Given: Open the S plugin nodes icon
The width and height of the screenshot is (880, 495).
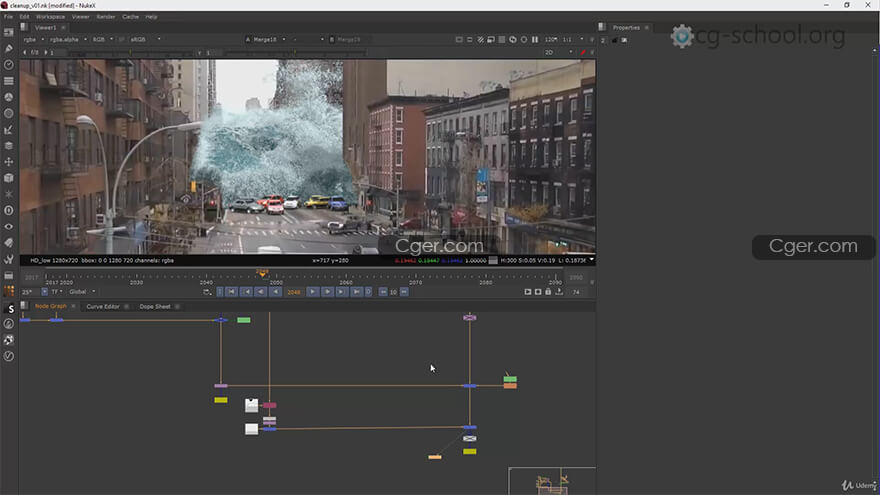Looking at the screenshot, I should pos(10,309).
